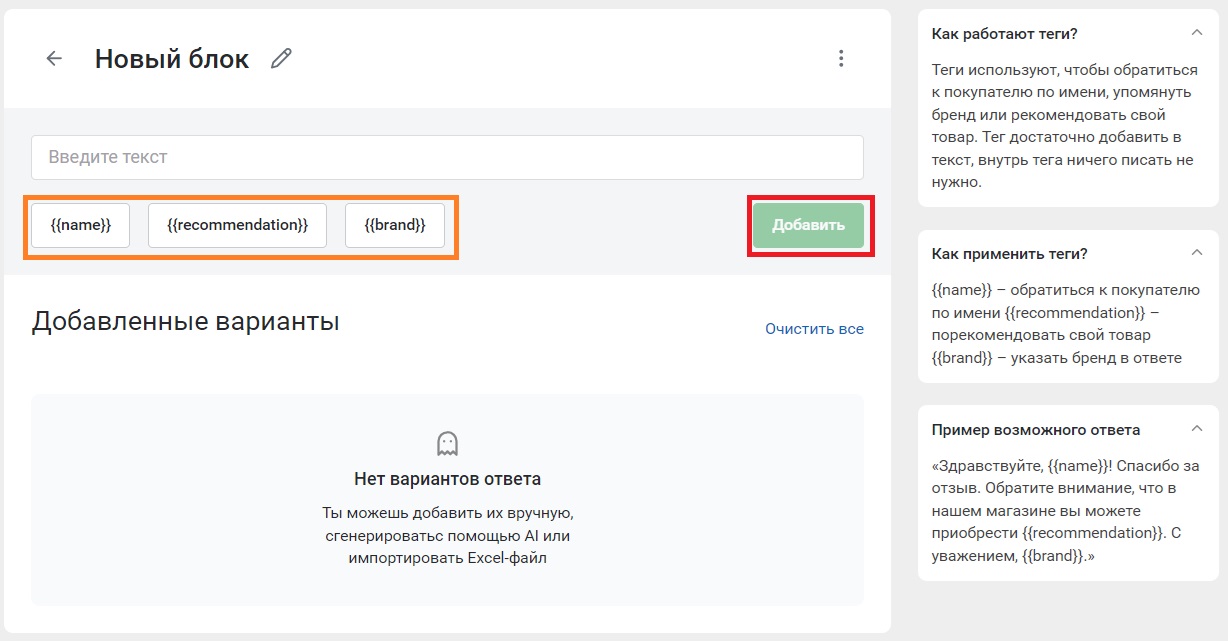
Task: Click example text starting 'Здравствуйте, {{name}}!'
Action: (x=1065, y=511)
